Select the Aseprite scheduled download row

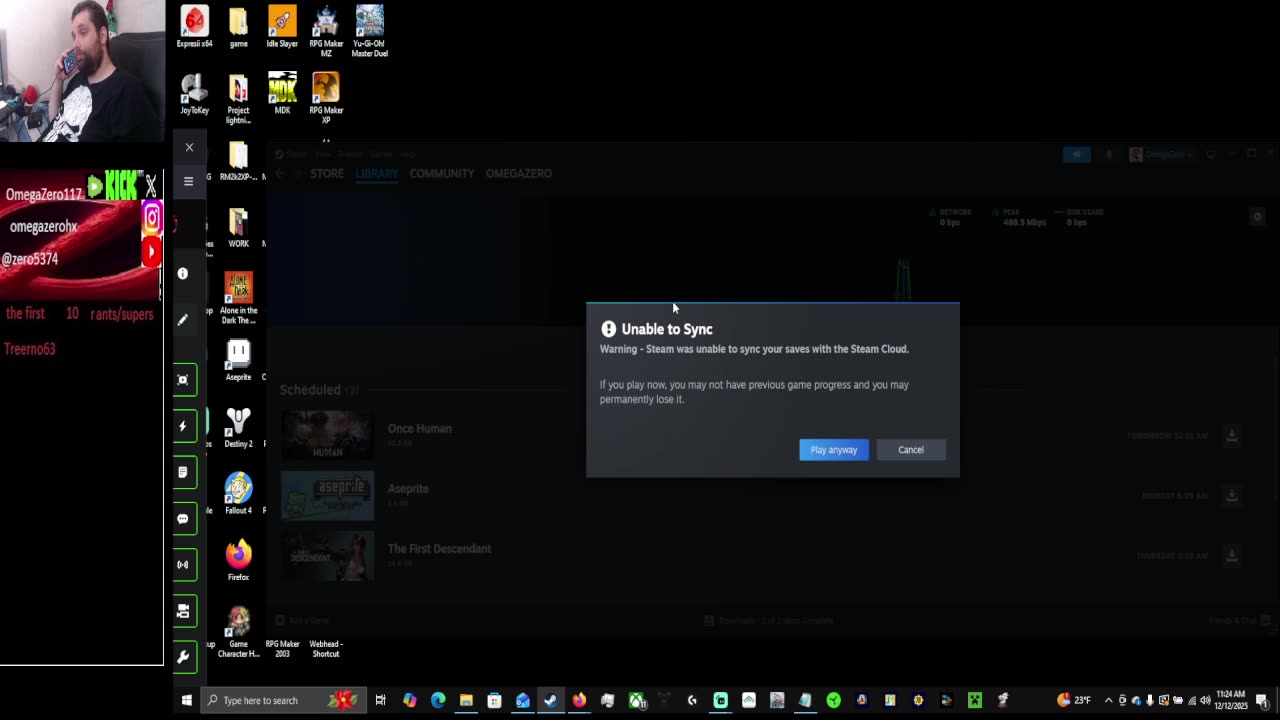[x=760, y=496]
